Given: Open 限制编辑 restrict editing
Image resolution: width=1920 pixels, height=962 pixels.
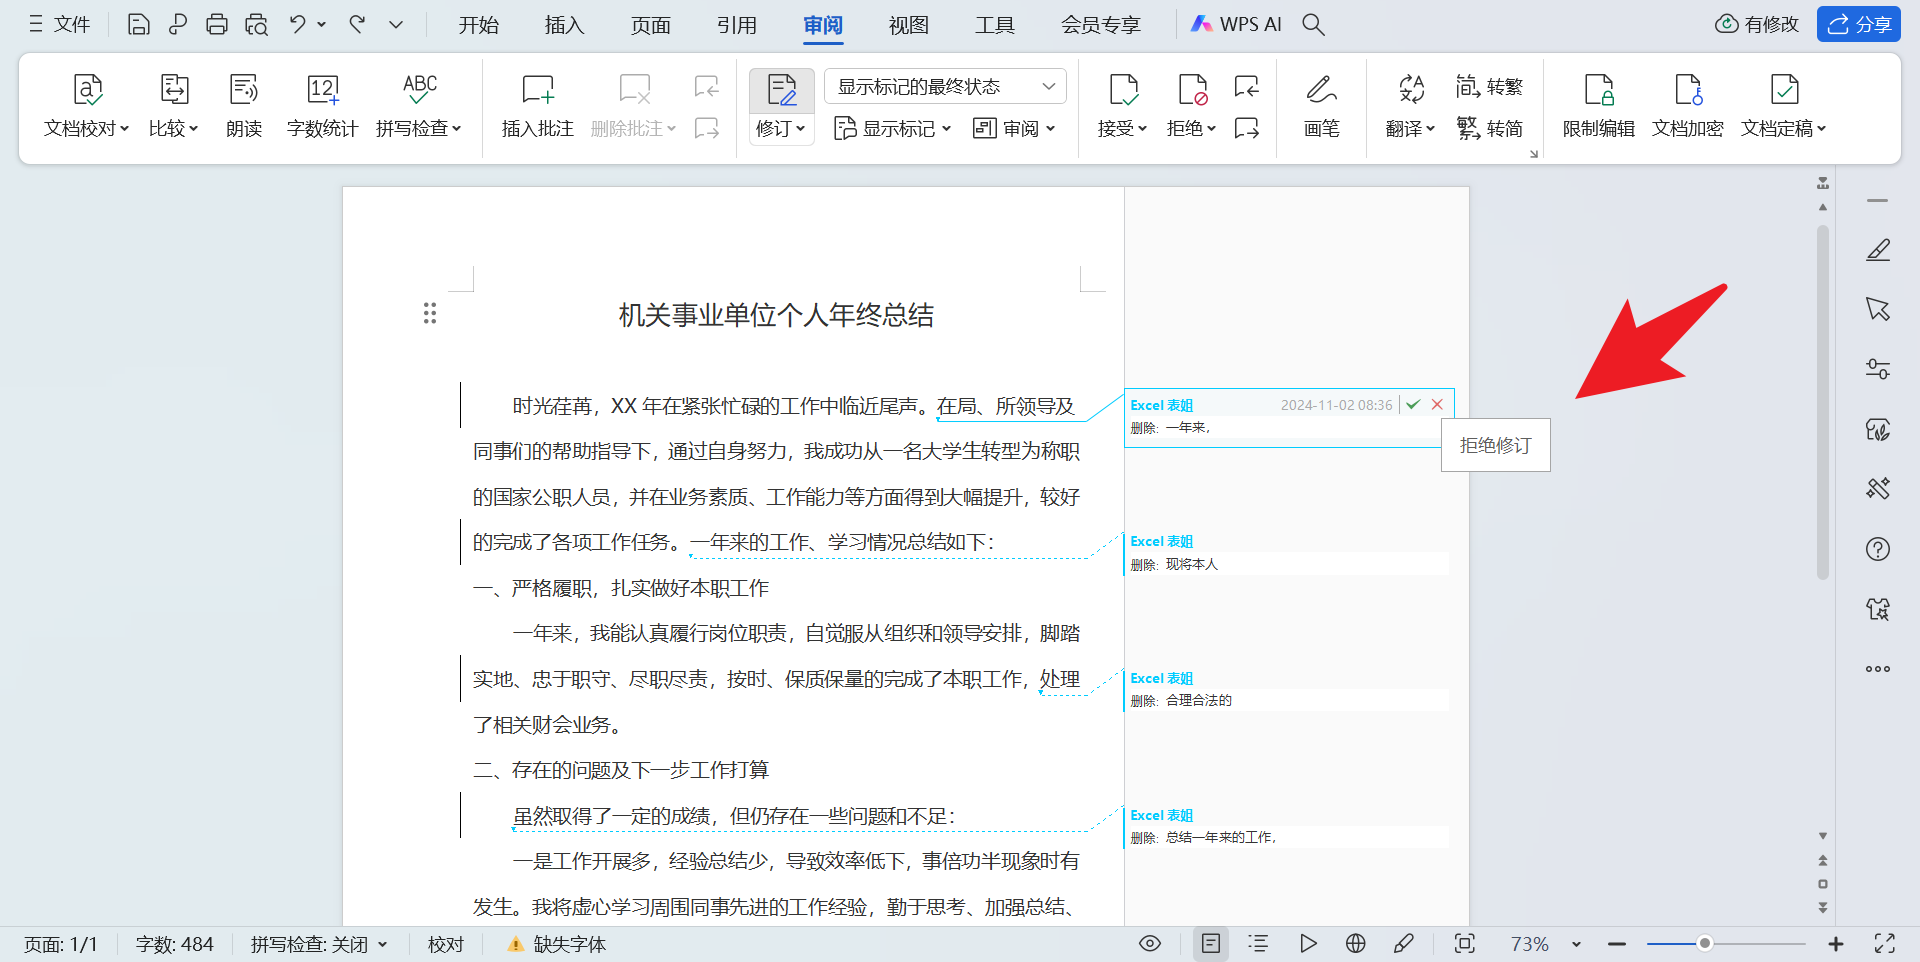Looking at the screenshot, I should [1597, 105].
